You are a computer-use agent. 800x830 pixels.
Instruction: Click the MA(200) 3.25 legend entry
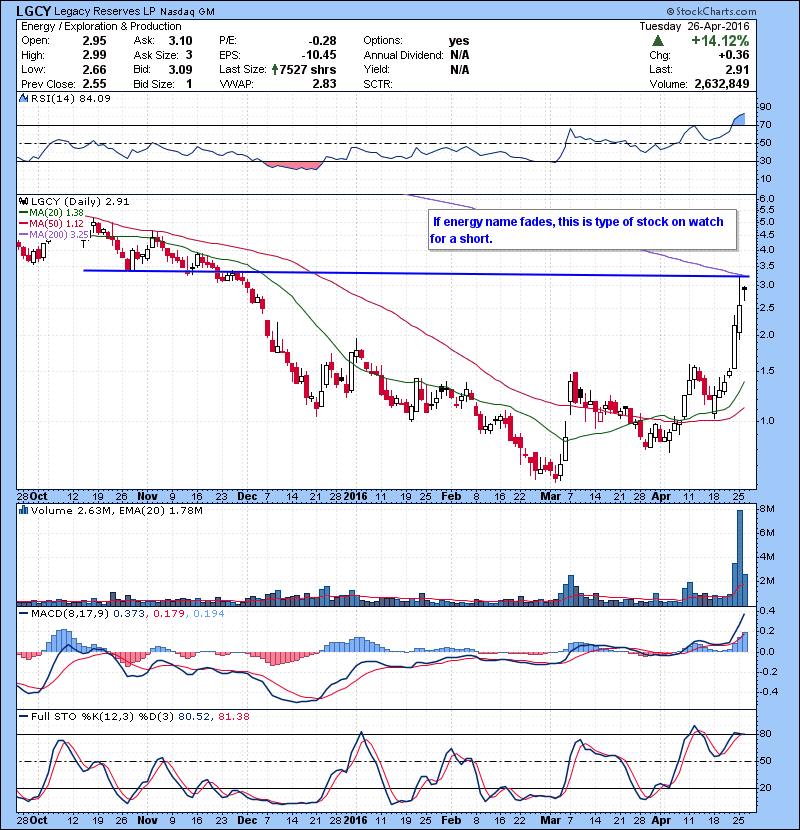[55, 234]
